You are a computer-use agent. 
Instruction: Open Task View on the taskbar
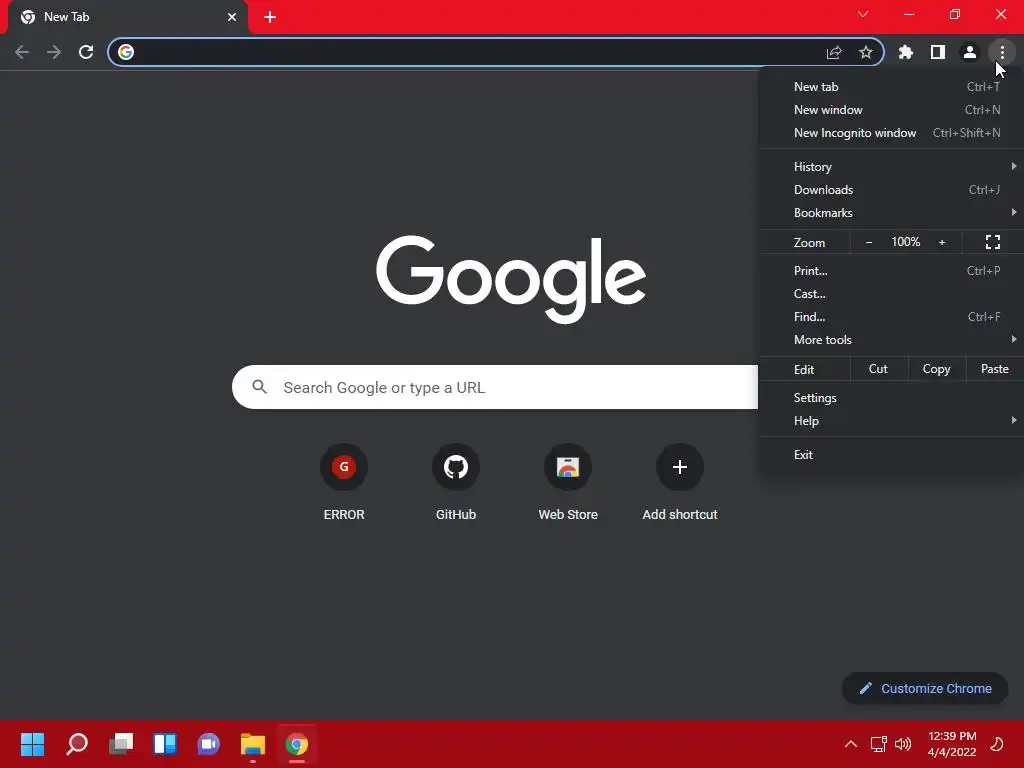tap(121, 744)
